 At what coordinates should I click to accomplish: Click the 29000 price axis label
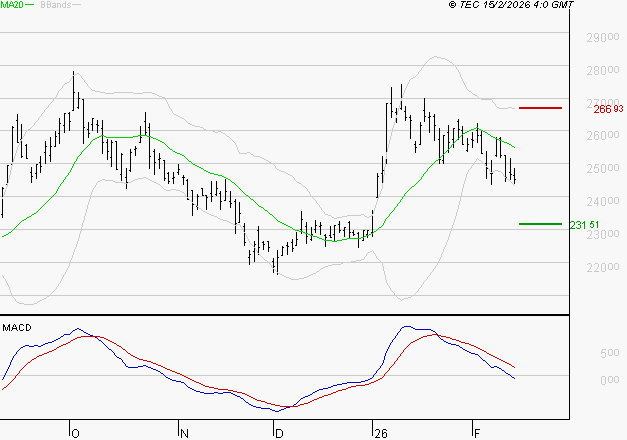603,38
